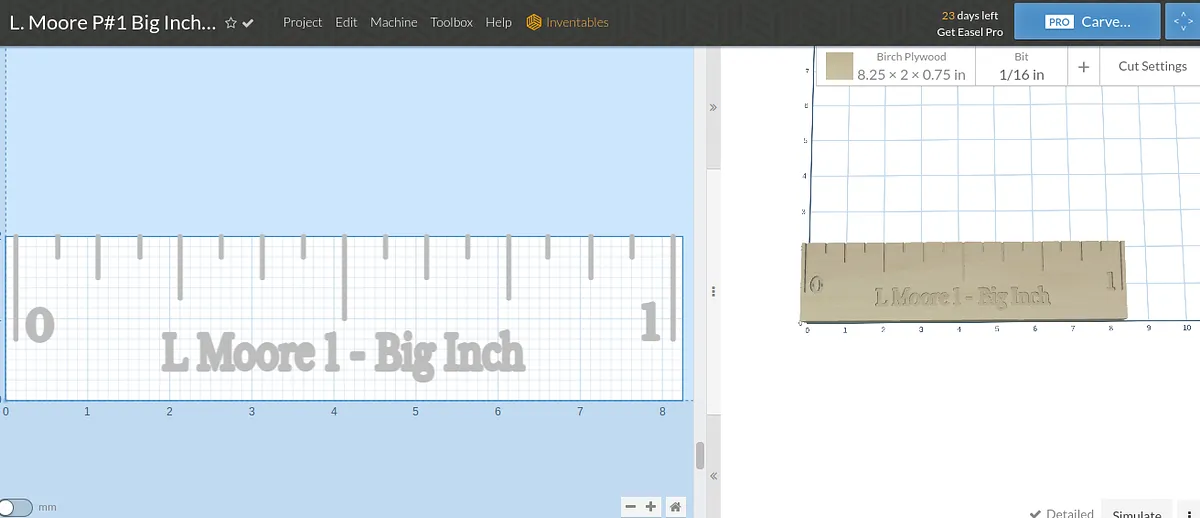Click the Simulate button
Image resolution: width=1200 pixels, height=518 pixels.
coord(1136,513)
